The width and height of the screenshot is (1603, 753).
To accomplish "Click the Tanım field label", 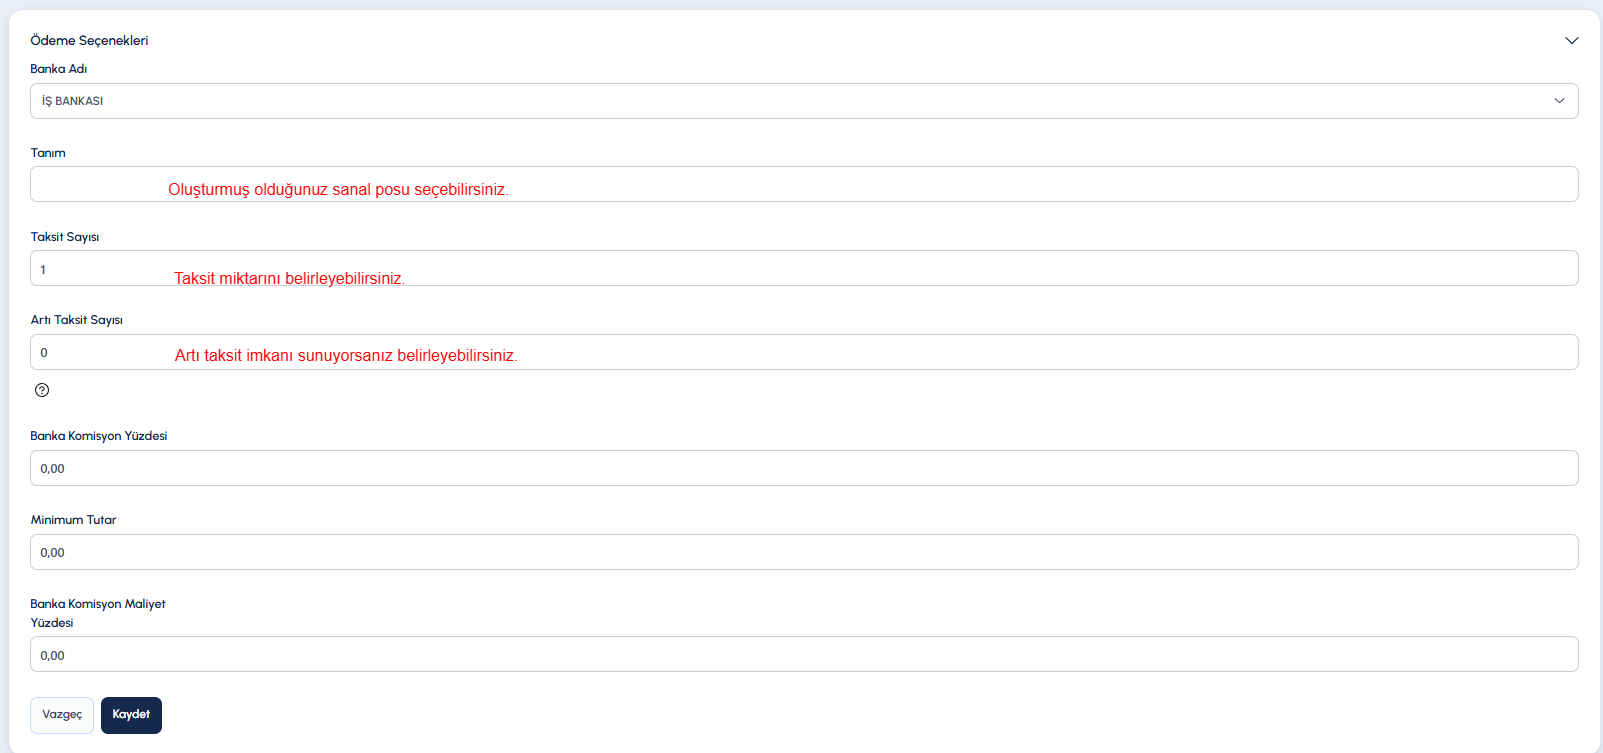I will pyautogui.click(x=48, y=153).
